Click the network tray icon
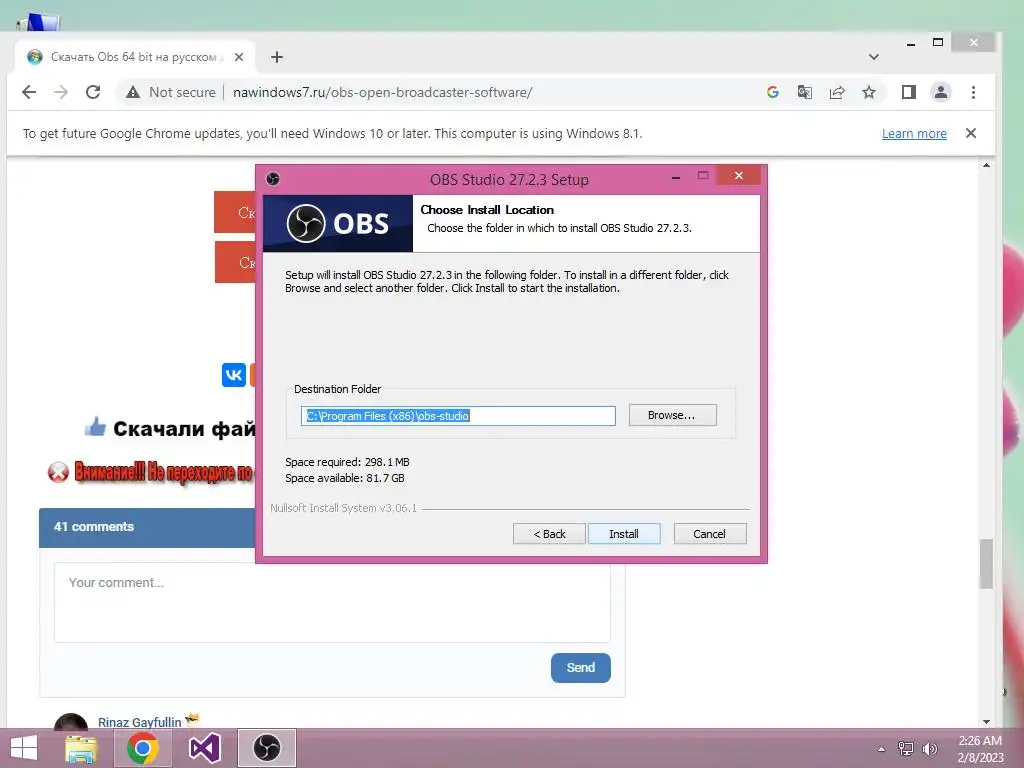 pyautogui.click(x=906, y=748)
